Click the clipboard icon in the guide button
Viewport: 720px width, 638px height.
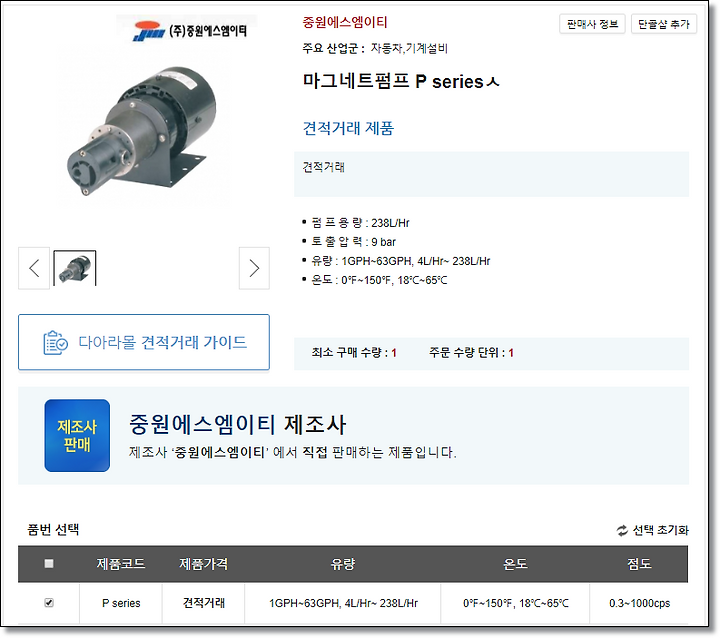click(x=55, y=343)
